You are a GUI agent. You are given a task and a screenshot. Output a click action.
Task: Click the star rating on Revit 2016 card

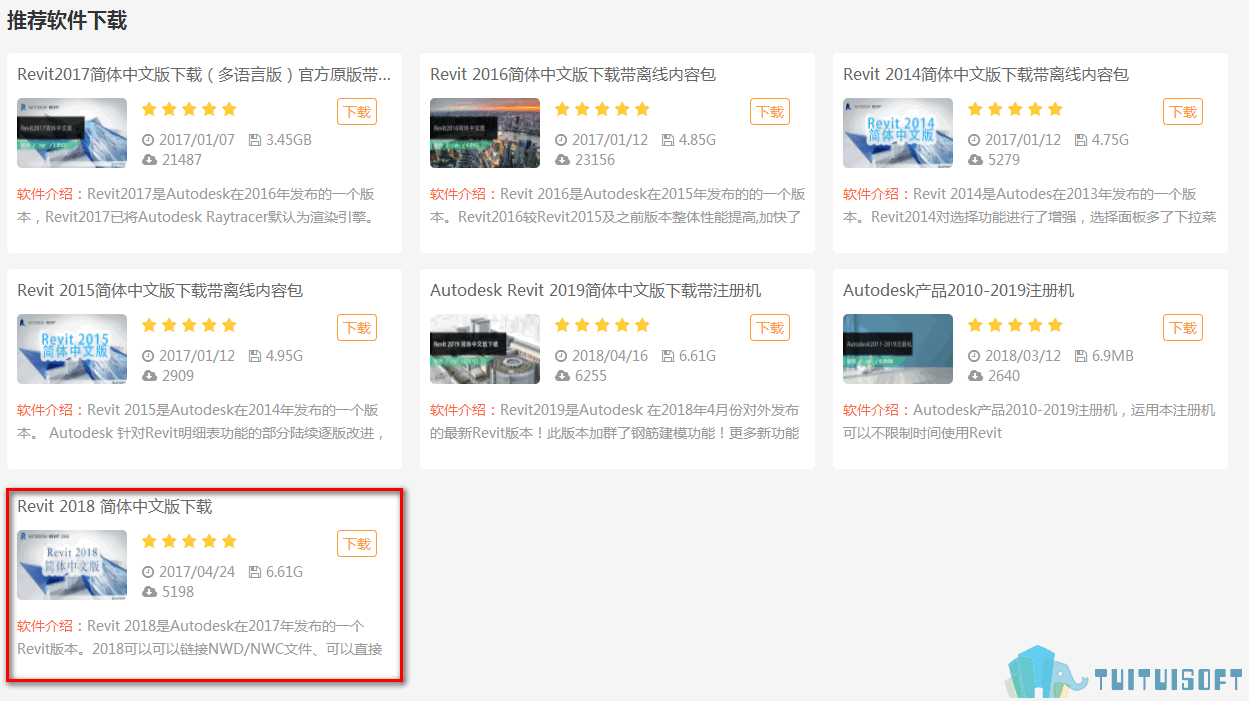[x=603, y=109]
